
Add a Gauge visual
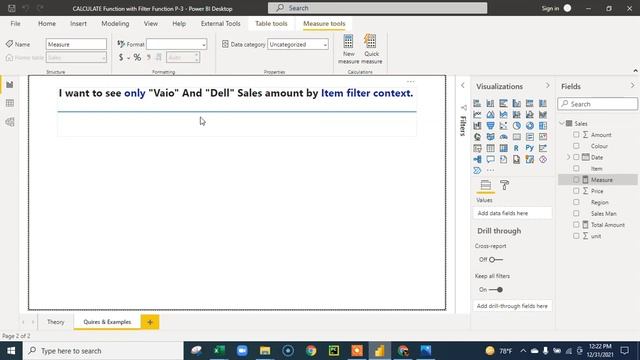504,137
